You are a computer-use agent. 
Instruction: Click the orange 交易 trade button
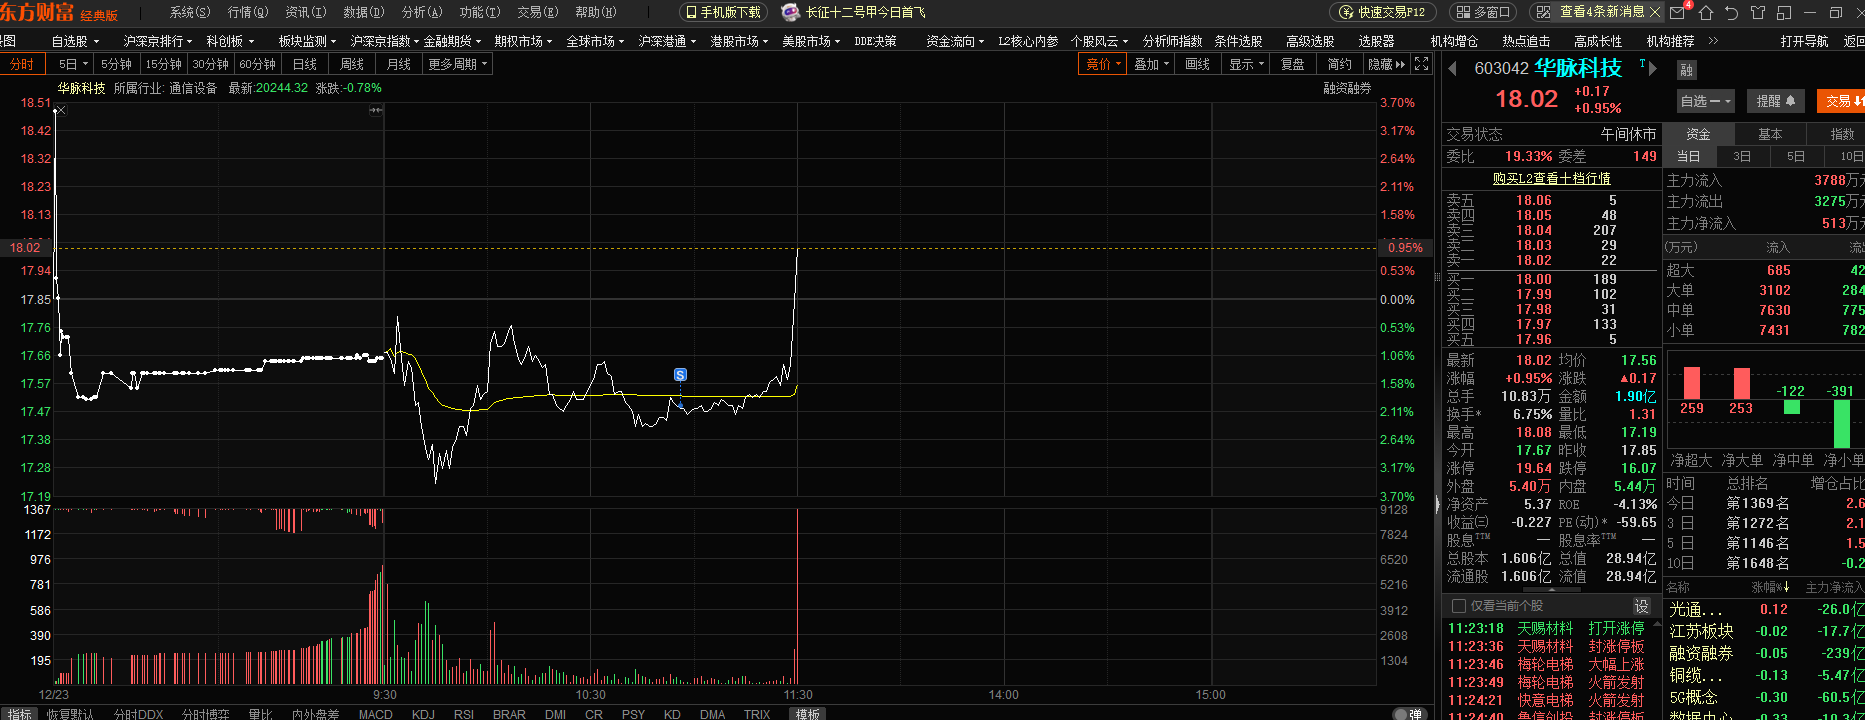pos(1841,101)
